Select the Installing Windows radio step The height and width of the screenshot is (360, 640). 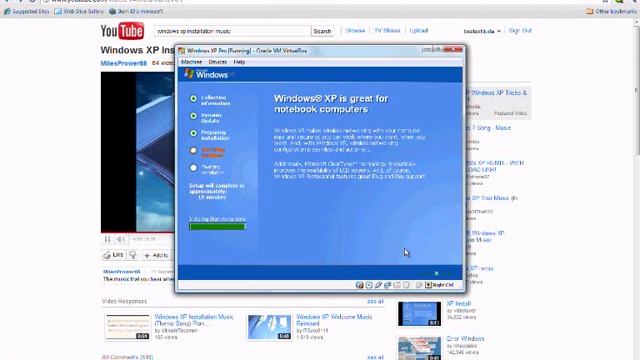[x=193, y=151]
